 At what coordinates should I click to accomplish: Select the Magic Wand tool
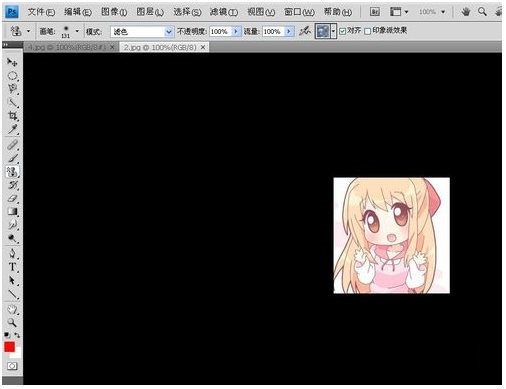tap(12, 102)
